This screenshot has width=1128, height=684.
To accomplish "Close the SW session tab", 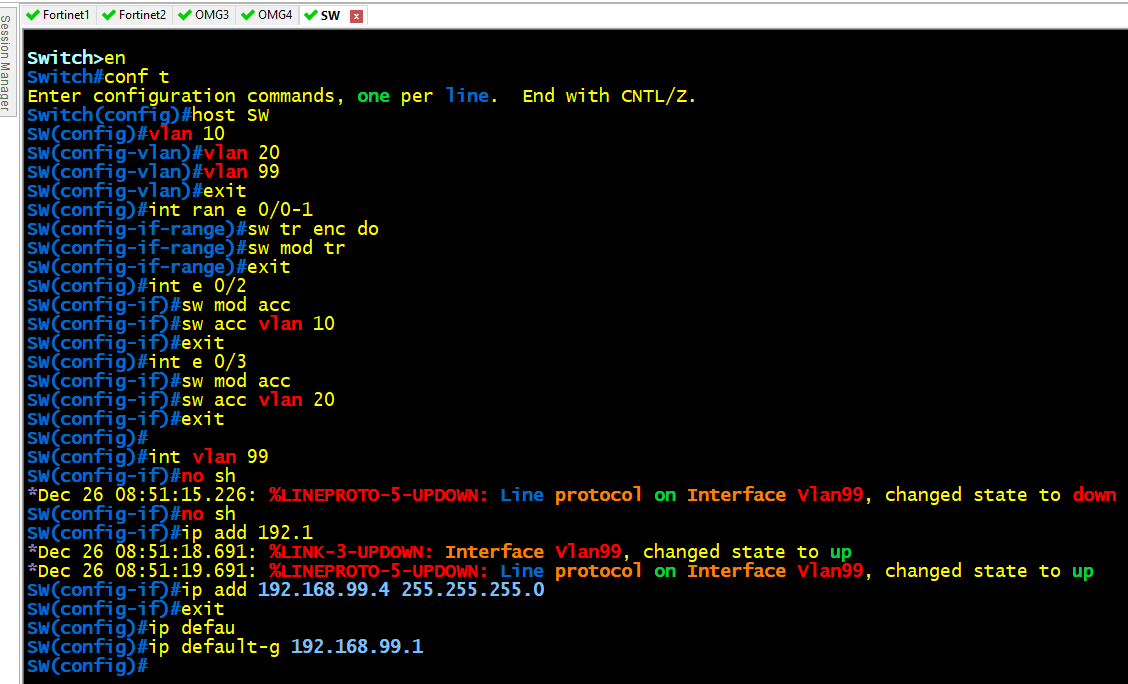I will (356, 16).
